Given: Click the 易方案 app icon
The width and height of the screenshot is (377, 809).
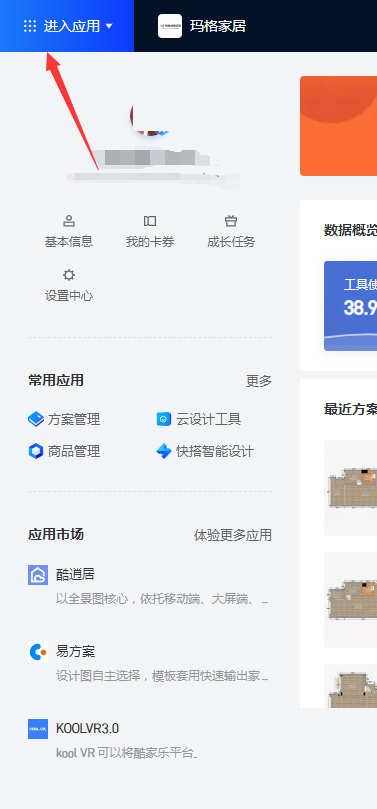Looking at the screenshot, I should [38, 652].
